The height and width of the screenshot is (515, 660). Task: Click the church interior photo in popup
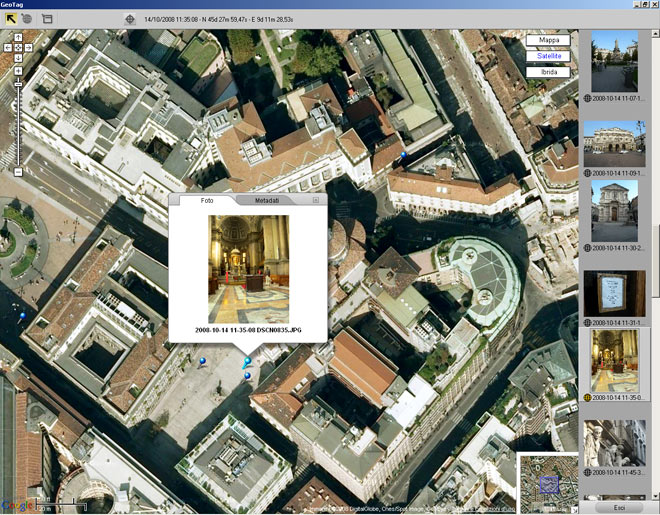(x=249, y=269)
